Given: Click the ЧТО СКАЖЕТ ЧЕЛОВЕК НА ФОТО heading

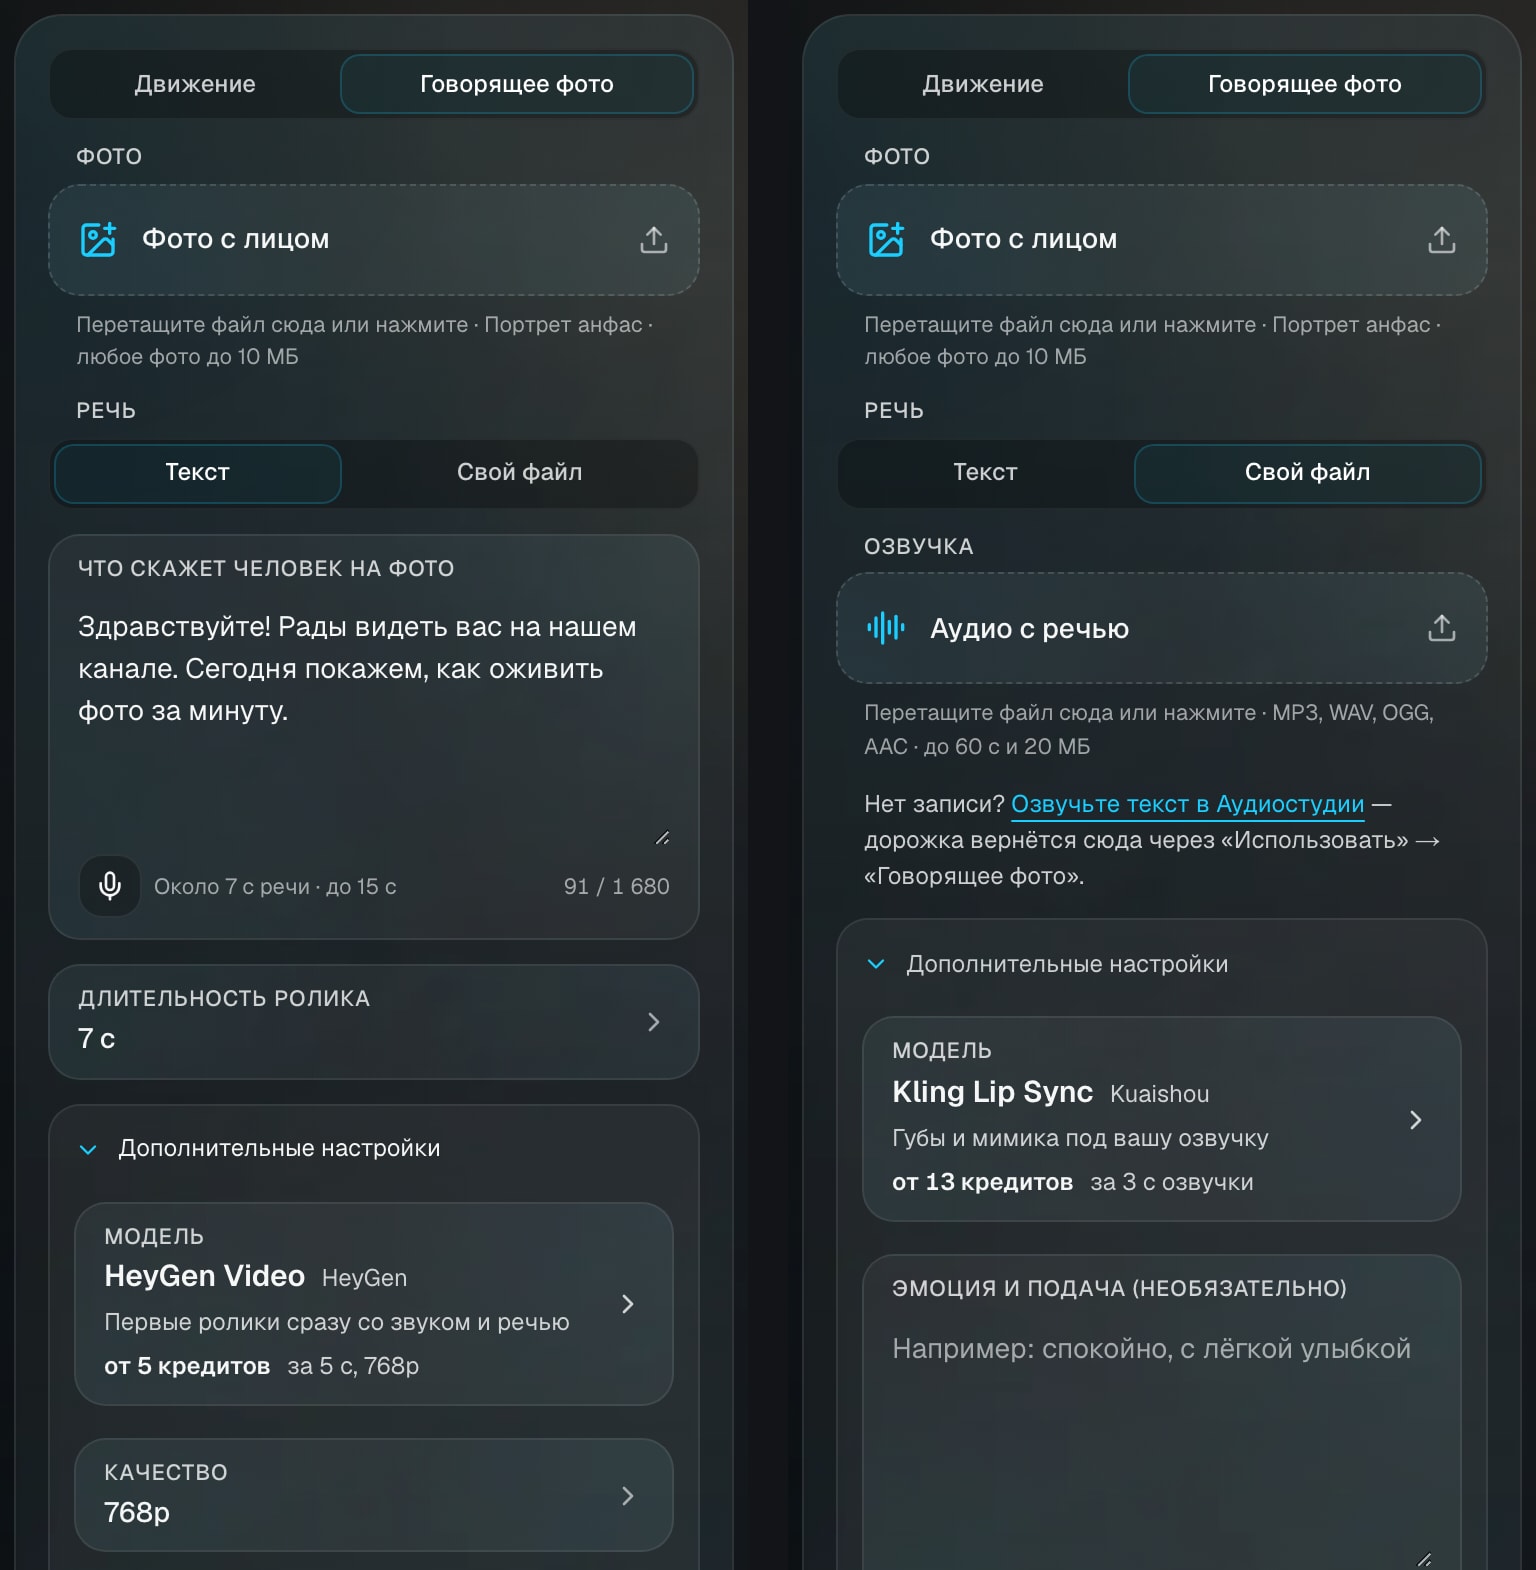Looking at the screenshot, I should (266, 569).
